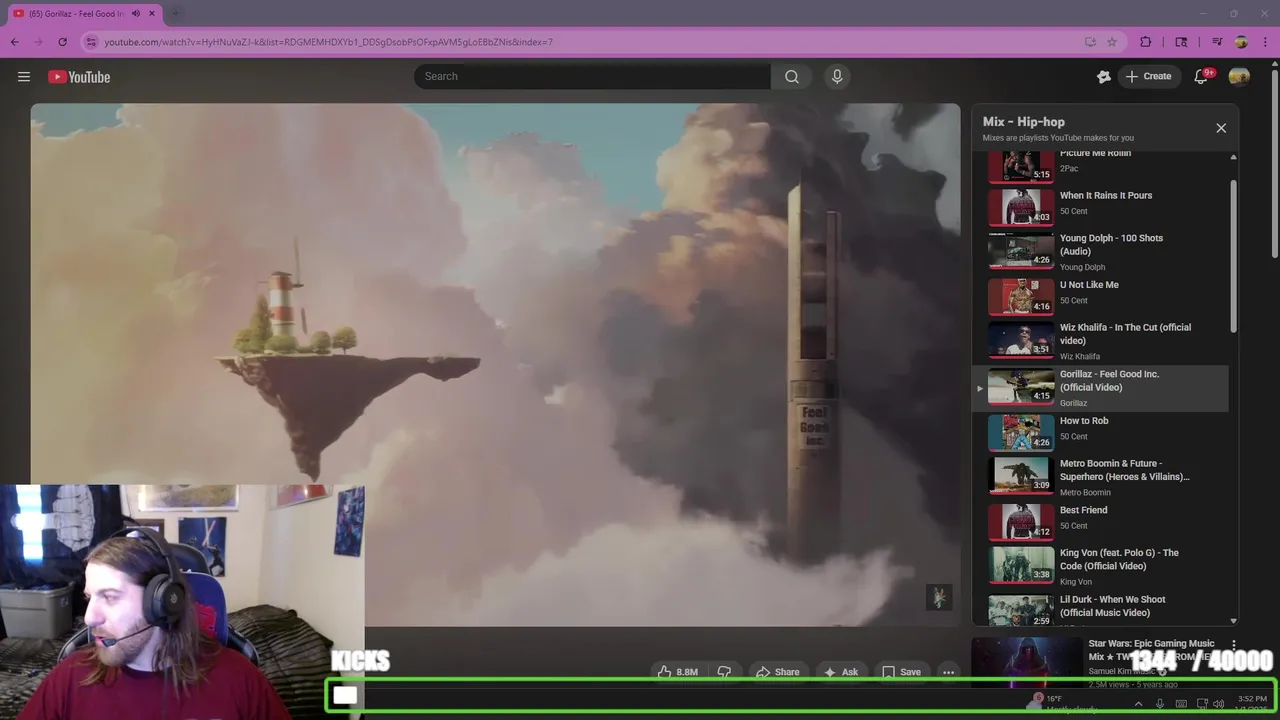Open Chrome media controls icon
Image resolution: width=1280 pixels, height=720 pixels.
[1217, 42]
